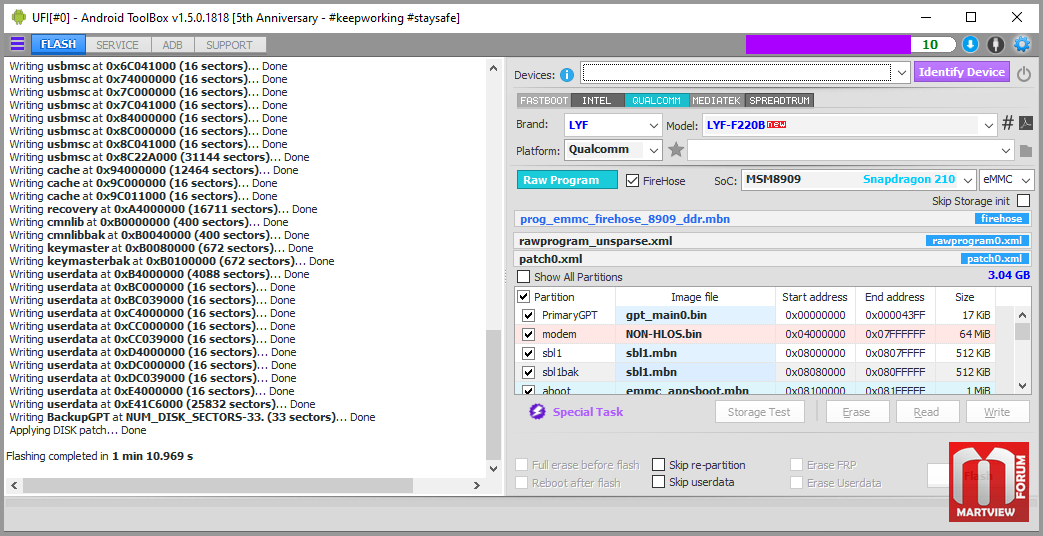Image resolution: width=1043 pixels, height=536 pixels.
Task: Click the Special Task link
Action: 588,412
